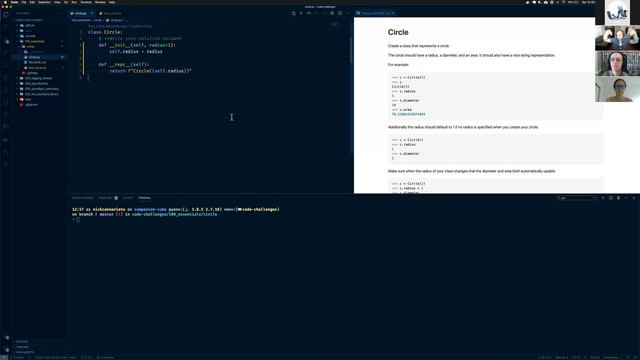Click the Circle heading in README preview
The image size is (640, 360).
point(398,32)
